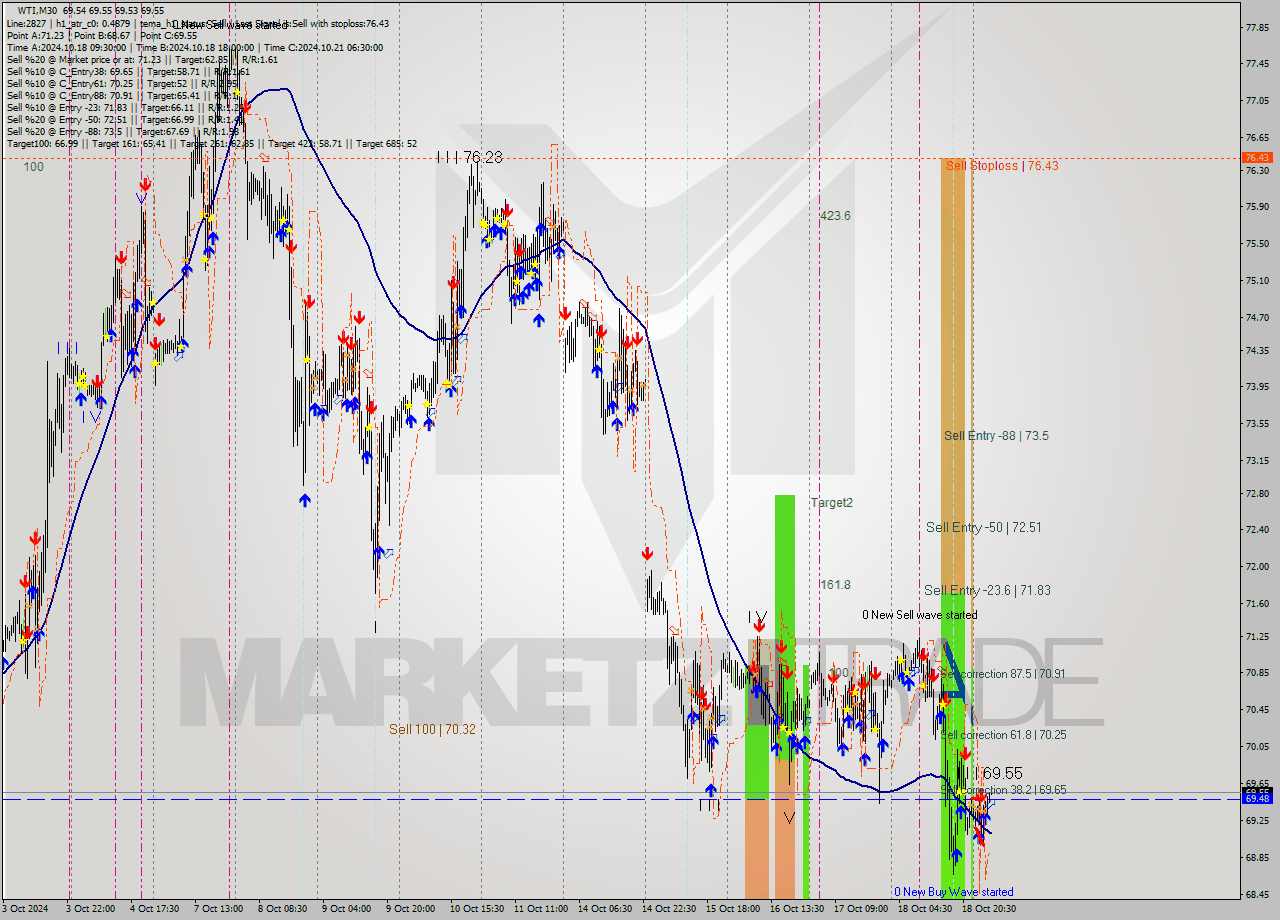
Task: Click the 74.35 price axis label
Action: pos(1257,350)
